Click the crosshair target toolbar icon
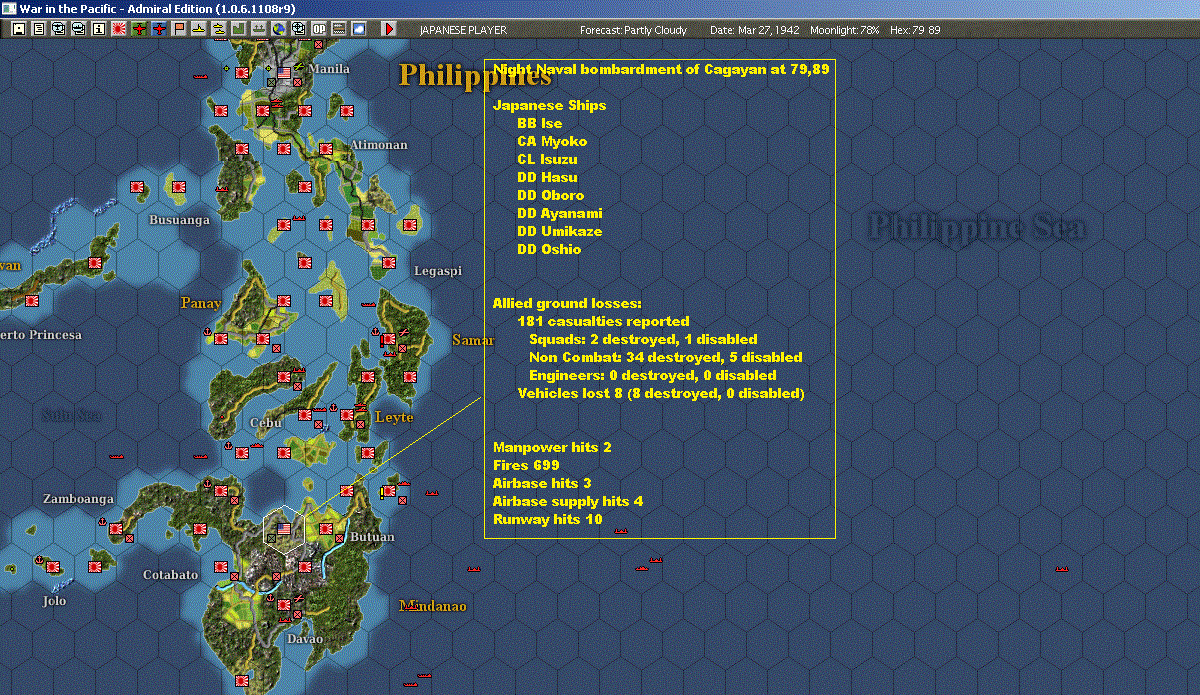Image resolution: width=1200 pixels, height=695 pixels. (x=299, y=30)
